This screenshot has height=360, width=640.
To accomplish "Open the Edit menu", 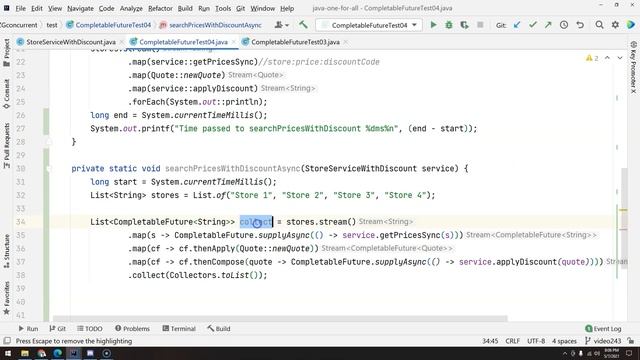I will click(37, 8).
